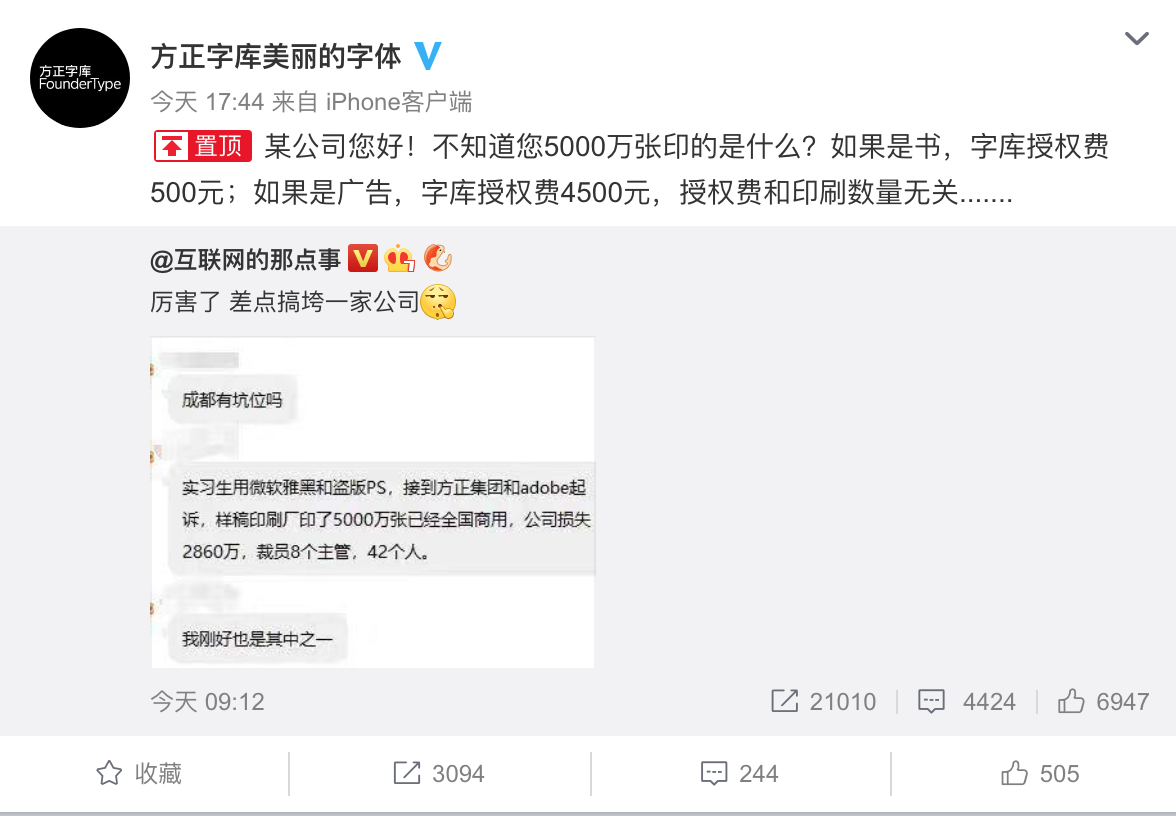The image size is (1176, 816).
Task: Like this post with 505 thumbs up
Action: pos(1040,773)
